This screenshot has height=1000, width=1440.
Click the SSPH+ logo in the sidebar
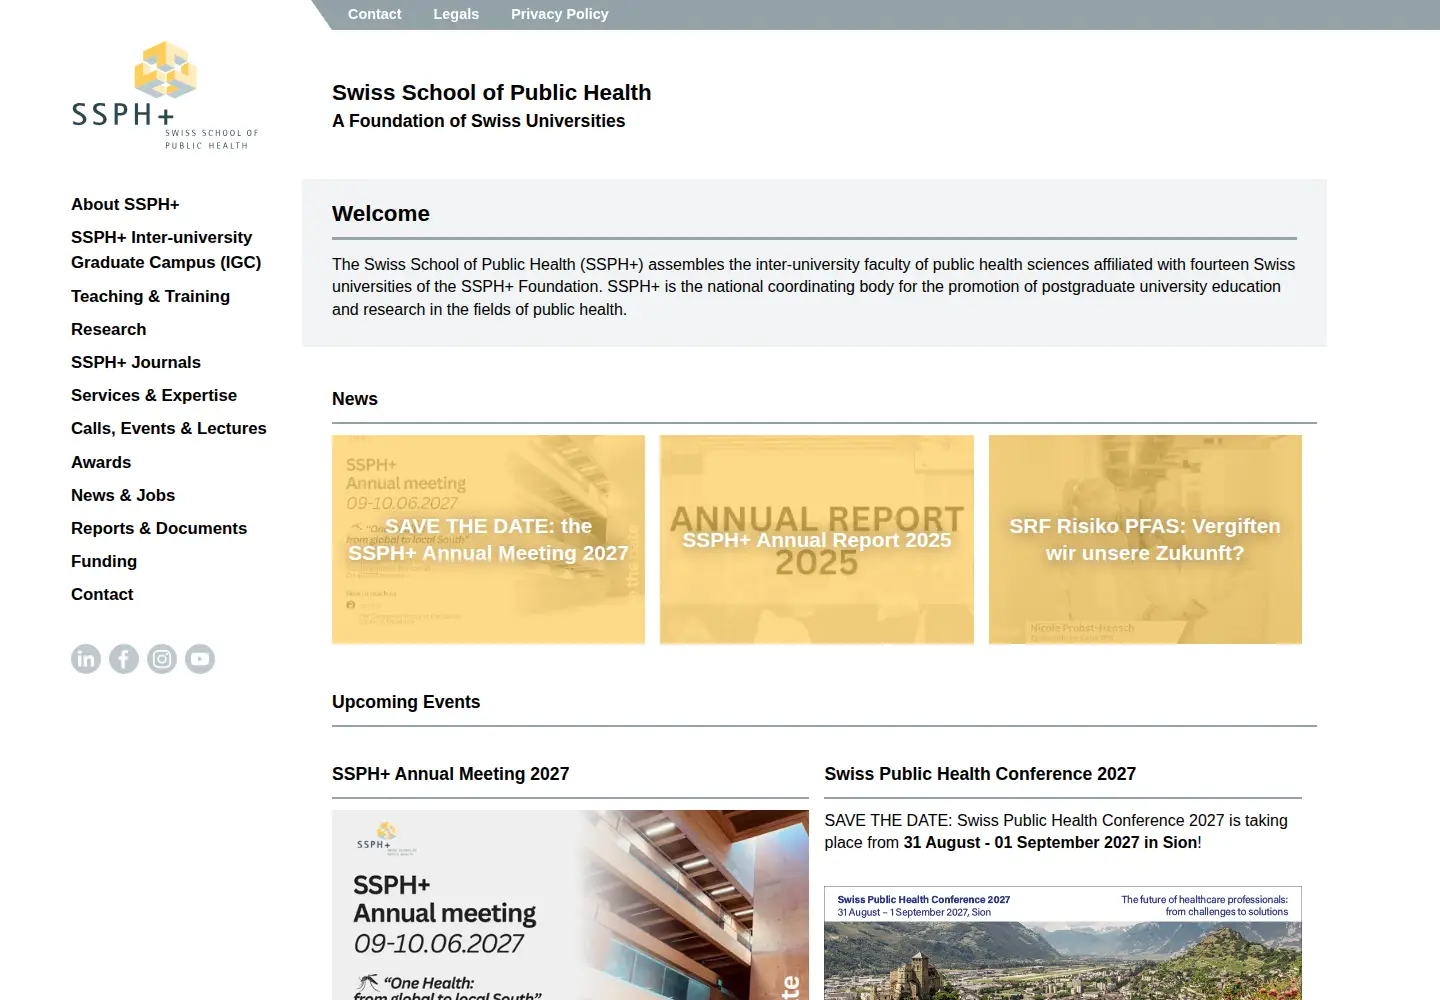[x=165, y=96]
